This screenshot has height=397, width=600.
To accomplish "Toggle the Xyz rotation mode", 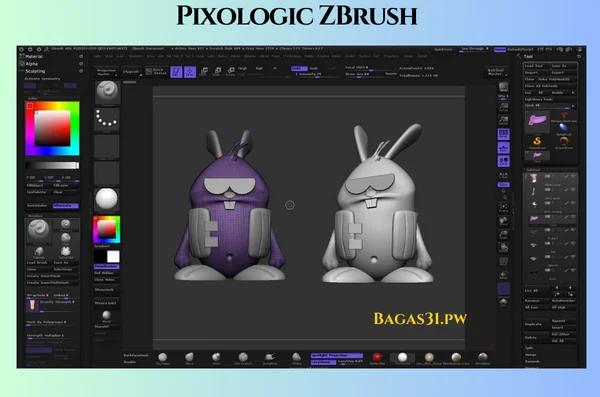I will [504, 185].
